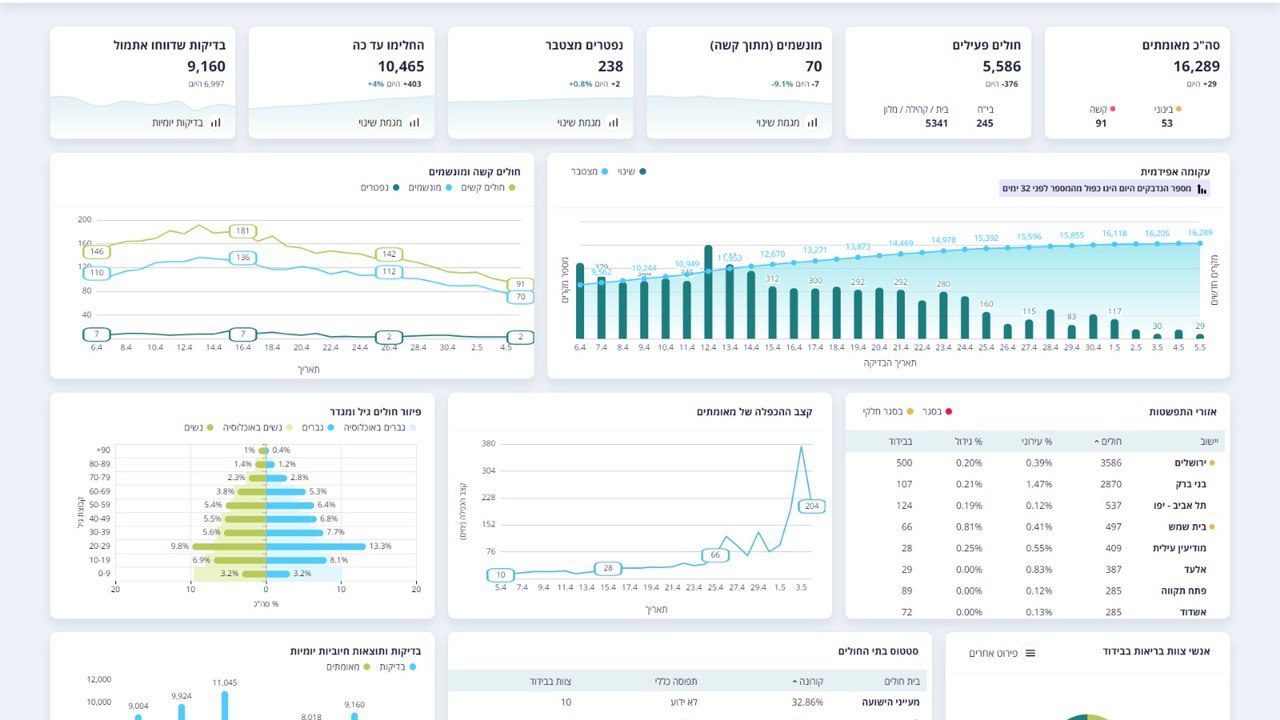The image size is (1280, 720).
Task: Select the פתח תקווה row
Action: click(x=1037, y=591)
